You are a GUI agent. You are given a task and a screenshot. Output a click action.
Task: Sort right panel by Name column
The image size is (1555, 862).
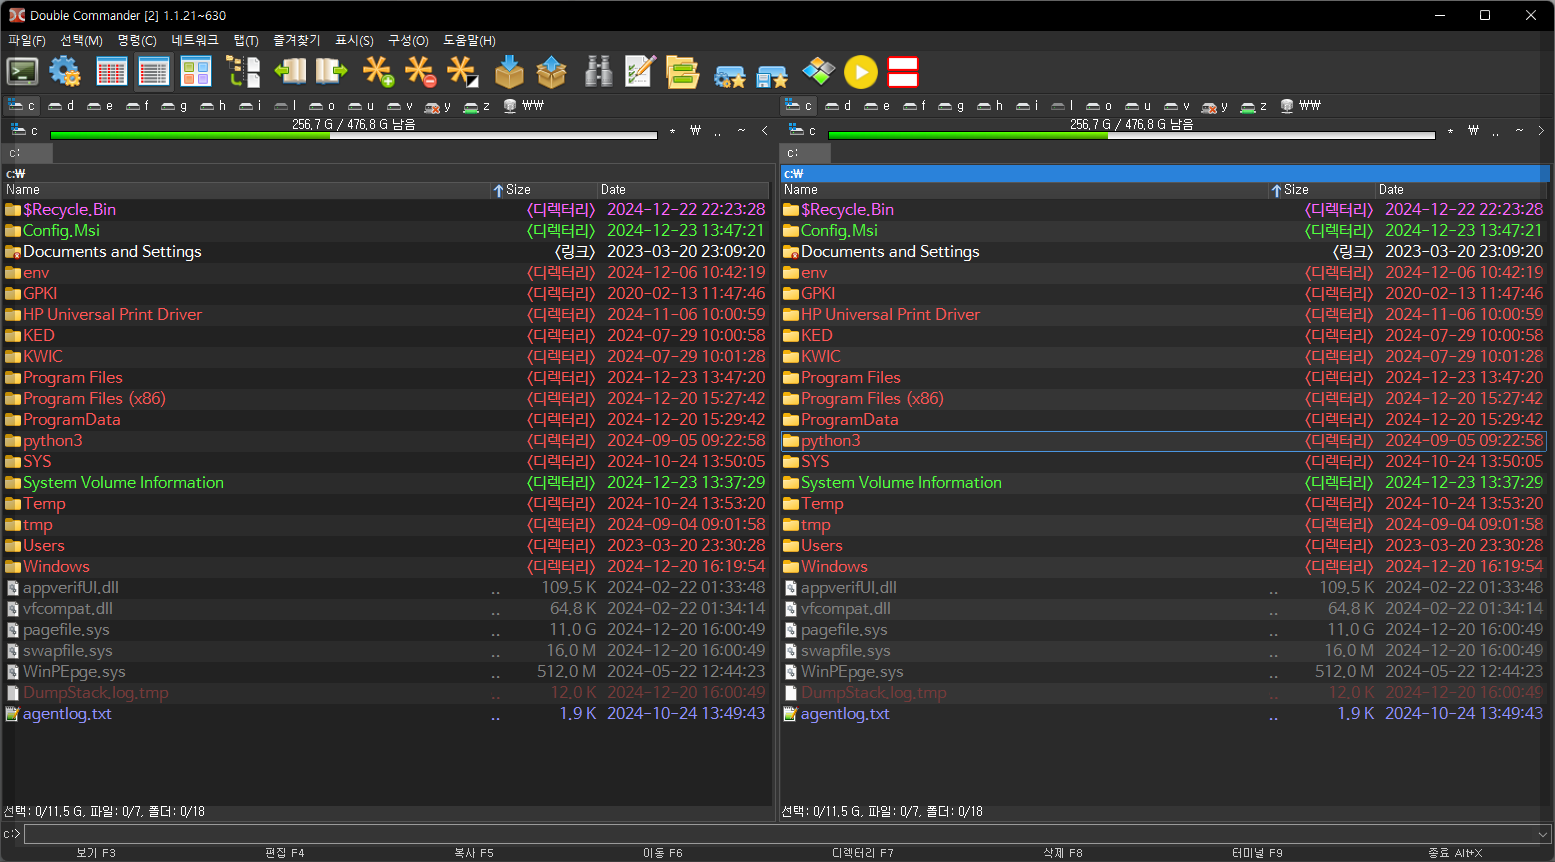1024,189
